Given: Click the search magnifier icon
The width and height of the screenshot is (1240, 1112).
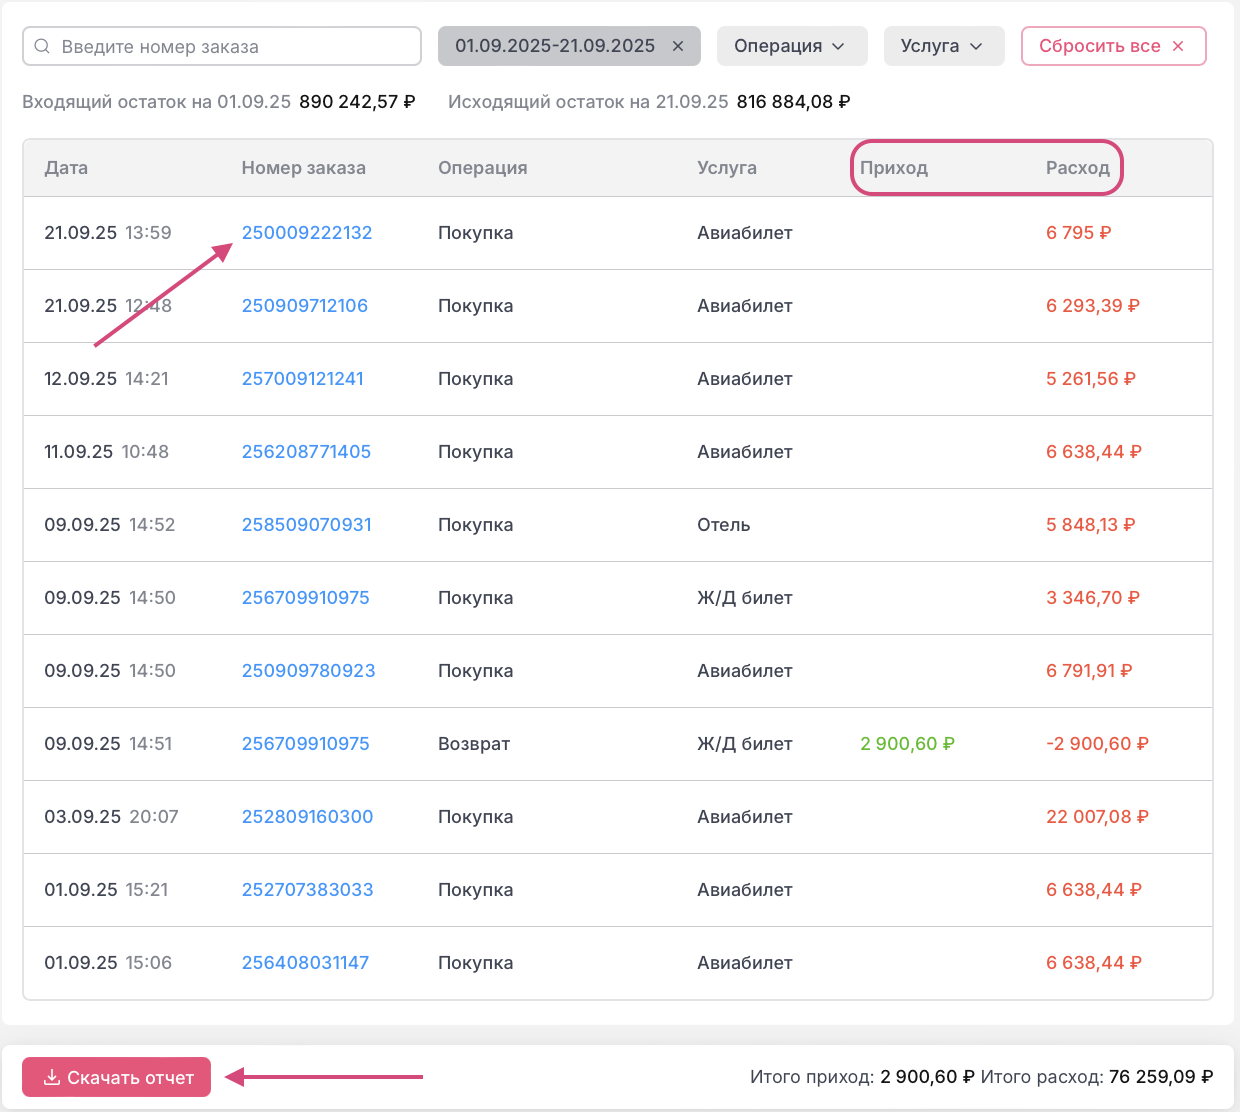Looking at the screenshot, I should 42,46.
